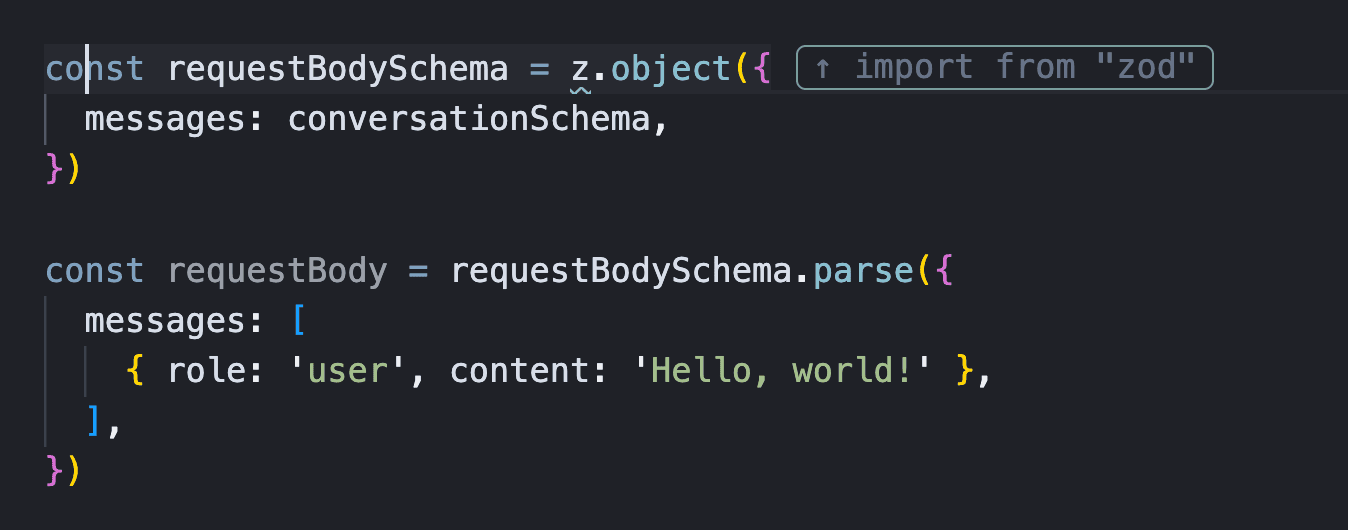Click the underlined z identifier

point(580,69)
